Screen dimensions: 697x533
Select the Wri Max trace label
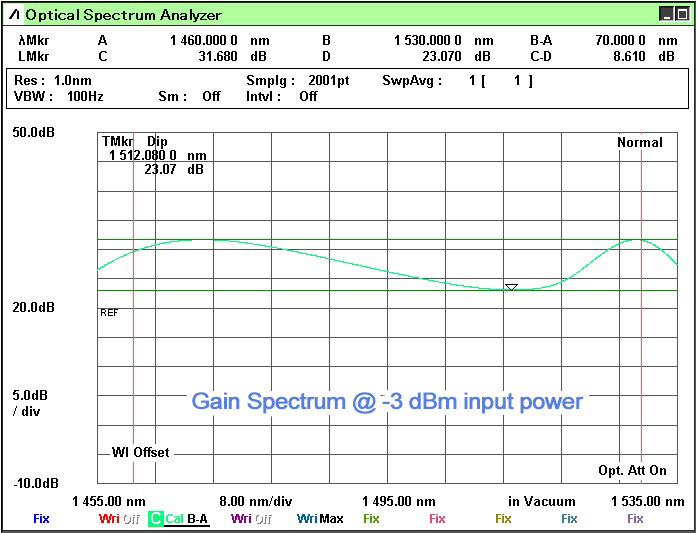point(319,519)
